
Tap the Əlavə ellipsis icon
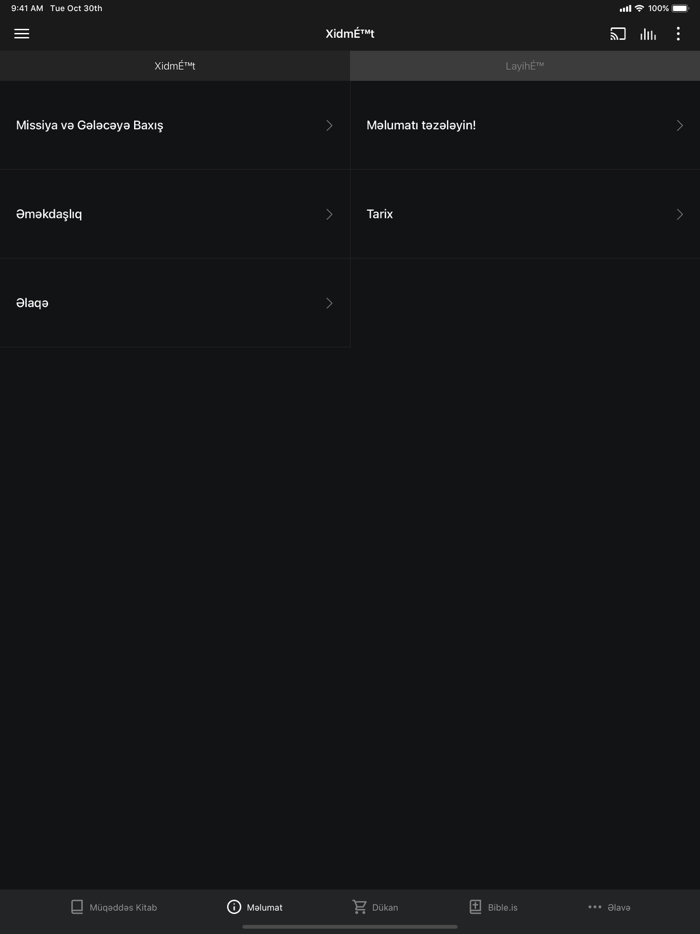(595, 907)
